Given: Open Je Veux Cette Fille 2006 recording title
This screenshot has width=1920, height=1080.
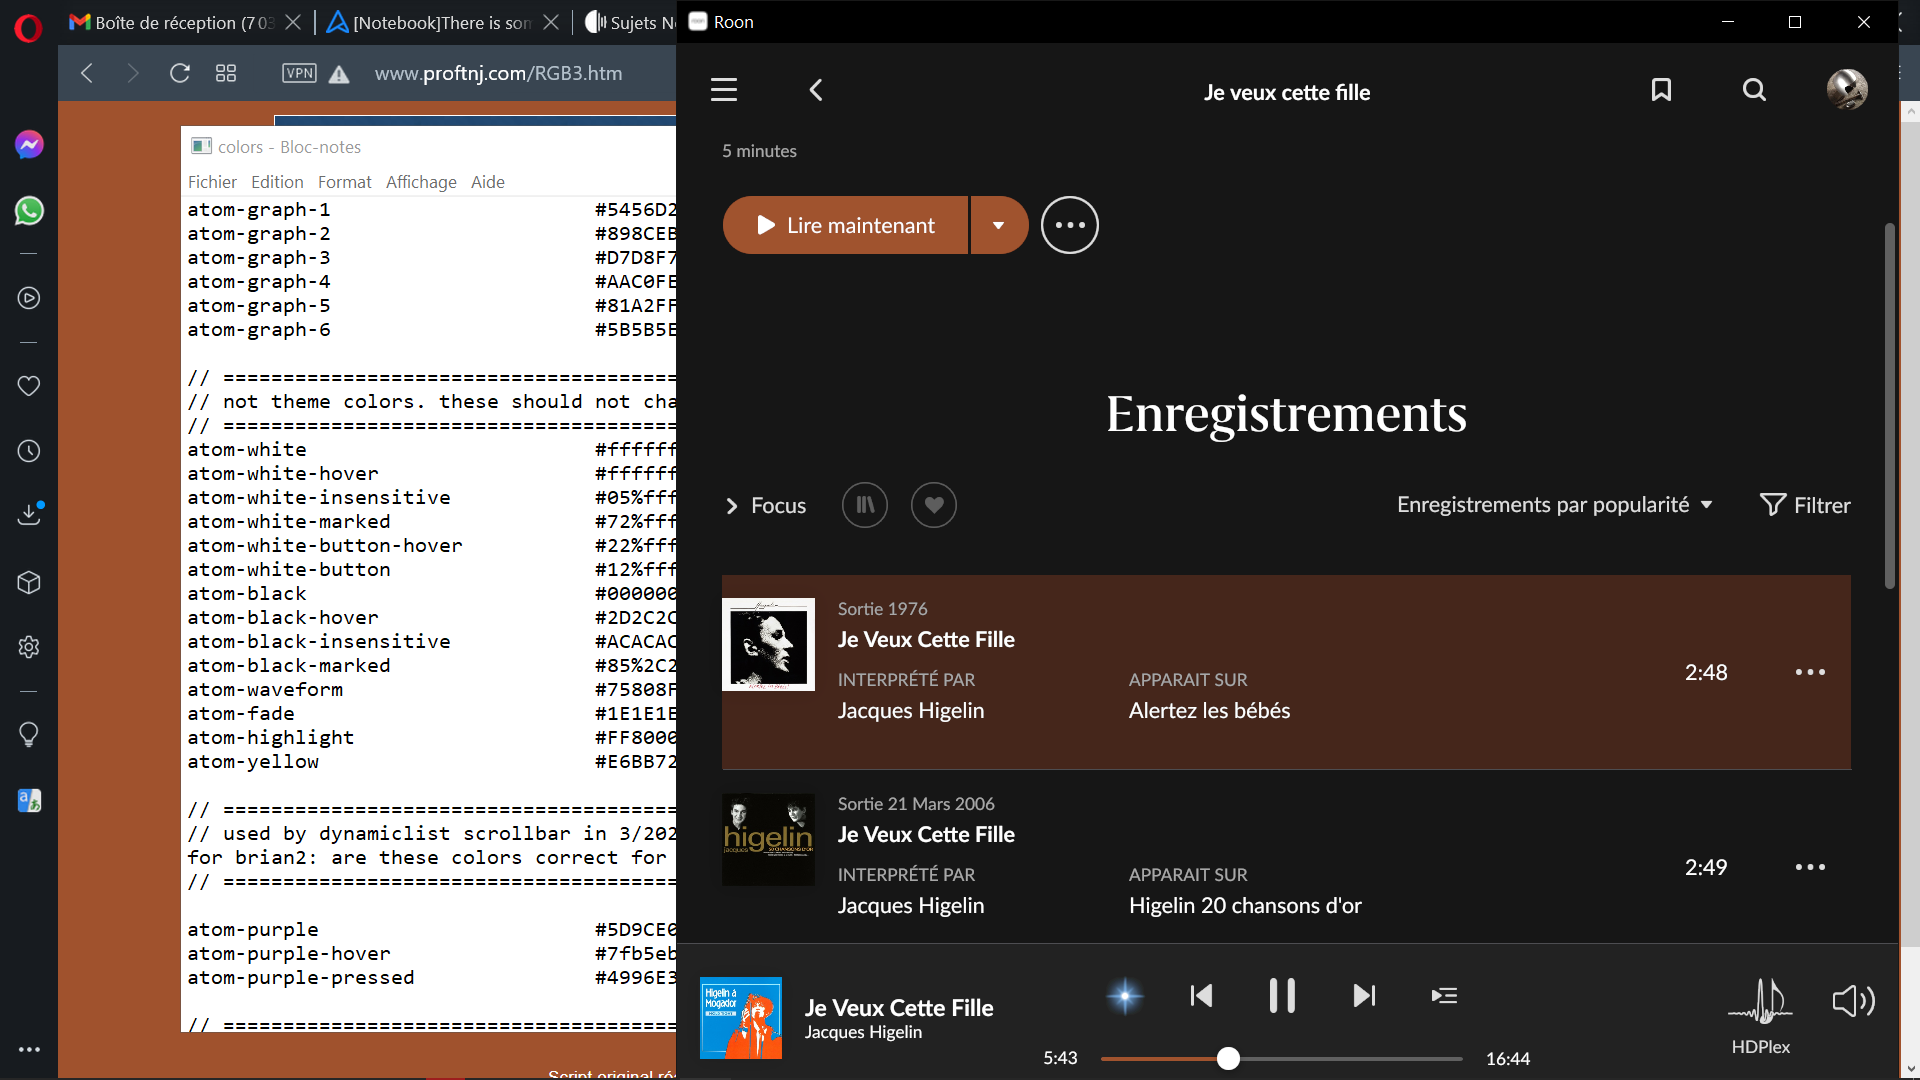Looking at the screenshot, I should tap(926, 835).
